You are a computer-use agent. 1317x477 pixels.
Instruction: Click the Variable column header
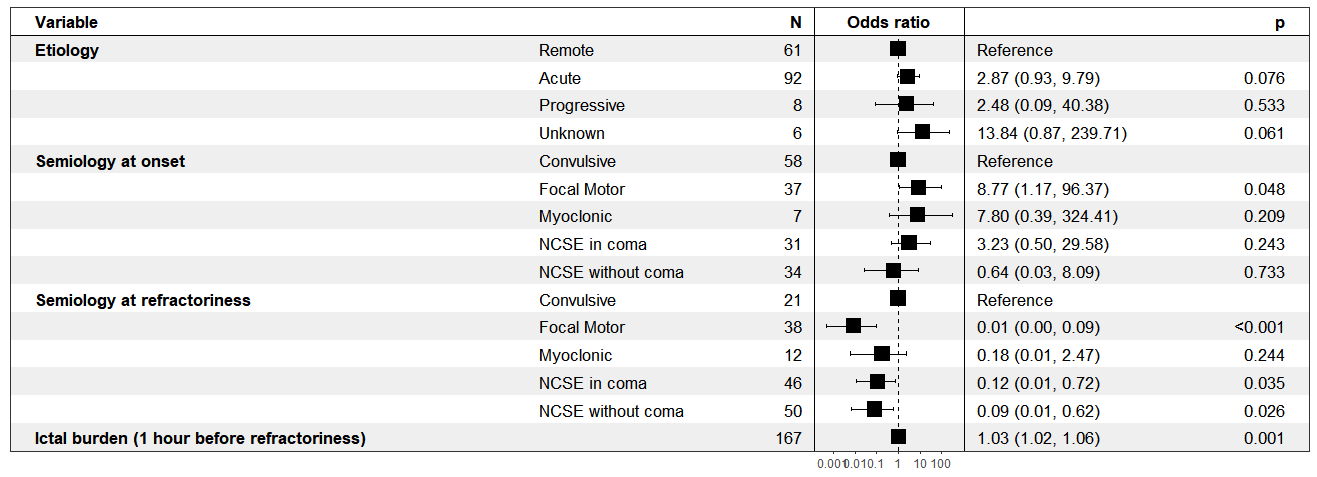coord(66,22)
